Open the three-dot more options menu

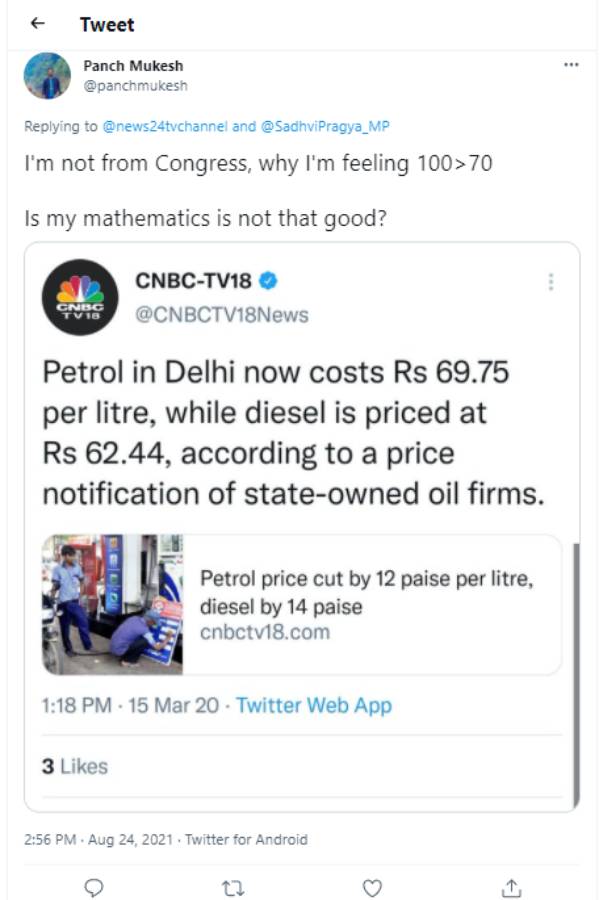coord(571,65)
